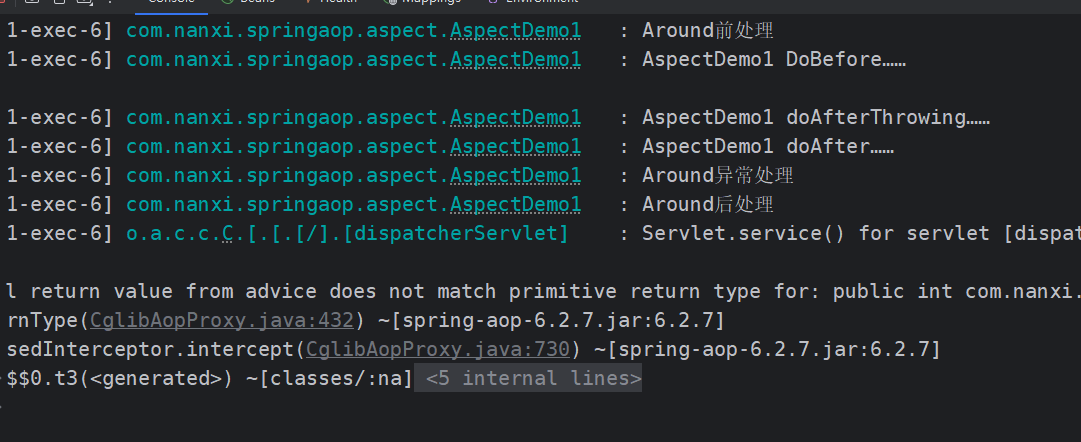Jump to AspectDemo1 from Around后处理 line
1081x442 pixels.
(x=515, y=205)
